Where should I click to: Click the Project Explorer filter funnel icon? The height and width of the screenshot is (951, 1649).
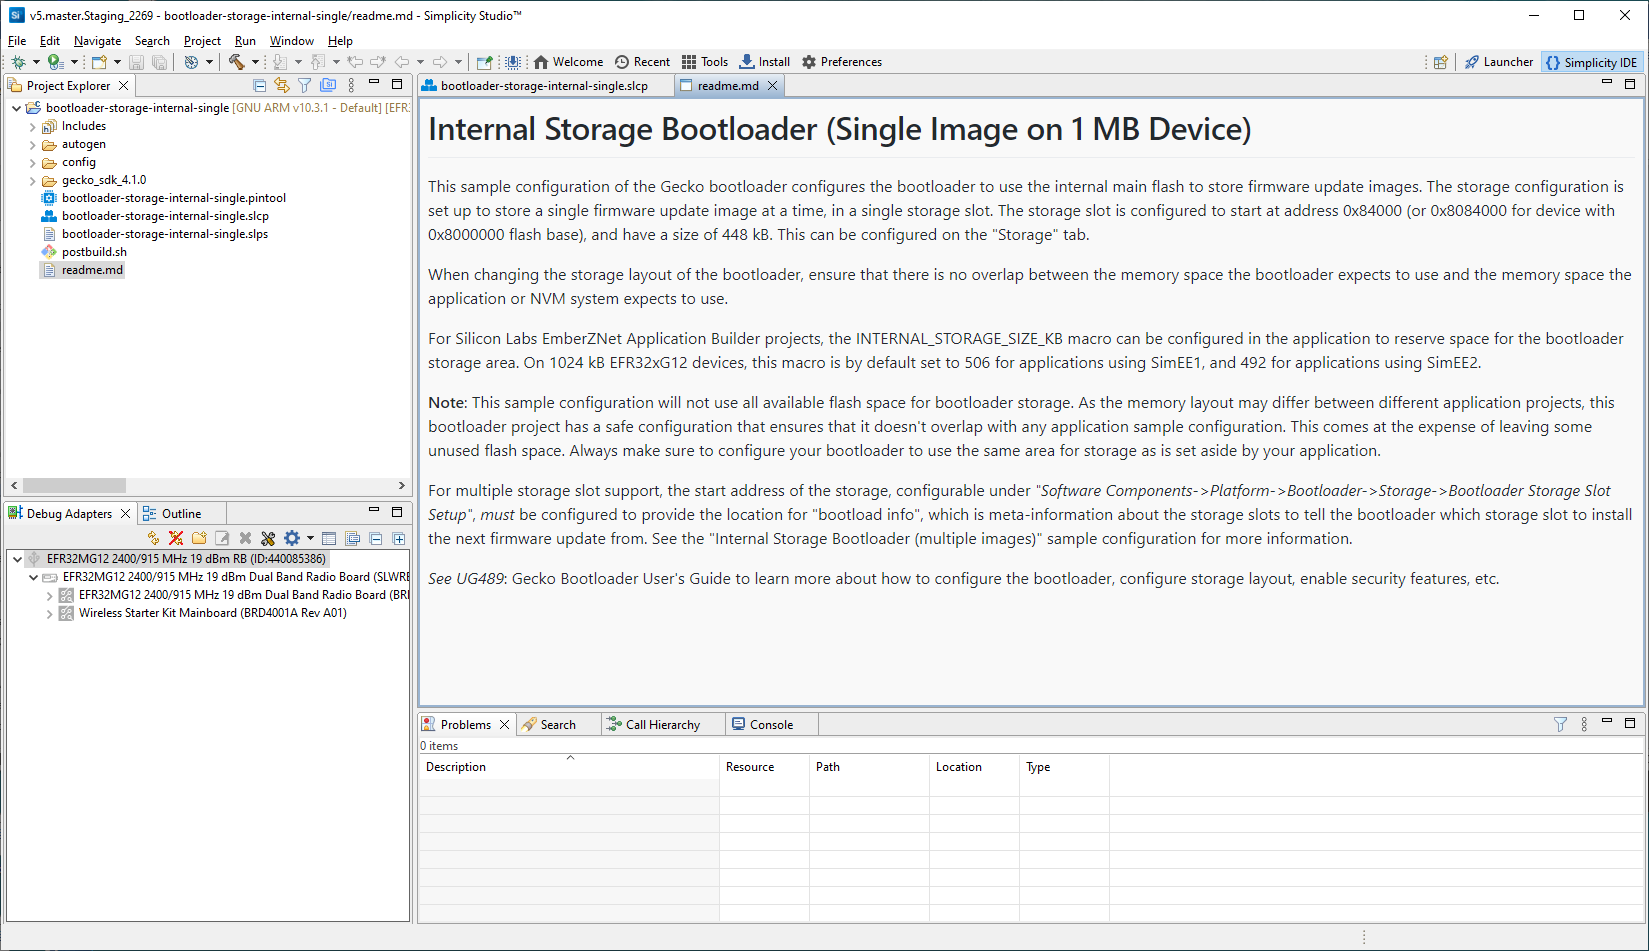coord(304,86)
